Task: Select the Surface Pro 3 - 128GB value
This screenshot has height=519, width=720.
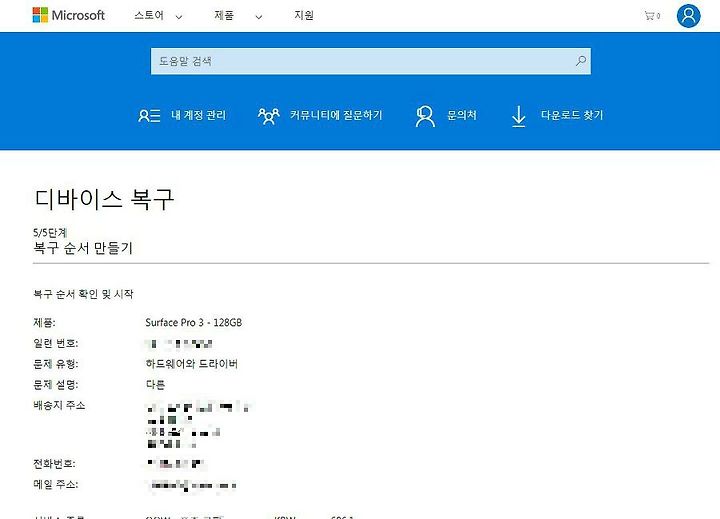Action: pos(194,322)
